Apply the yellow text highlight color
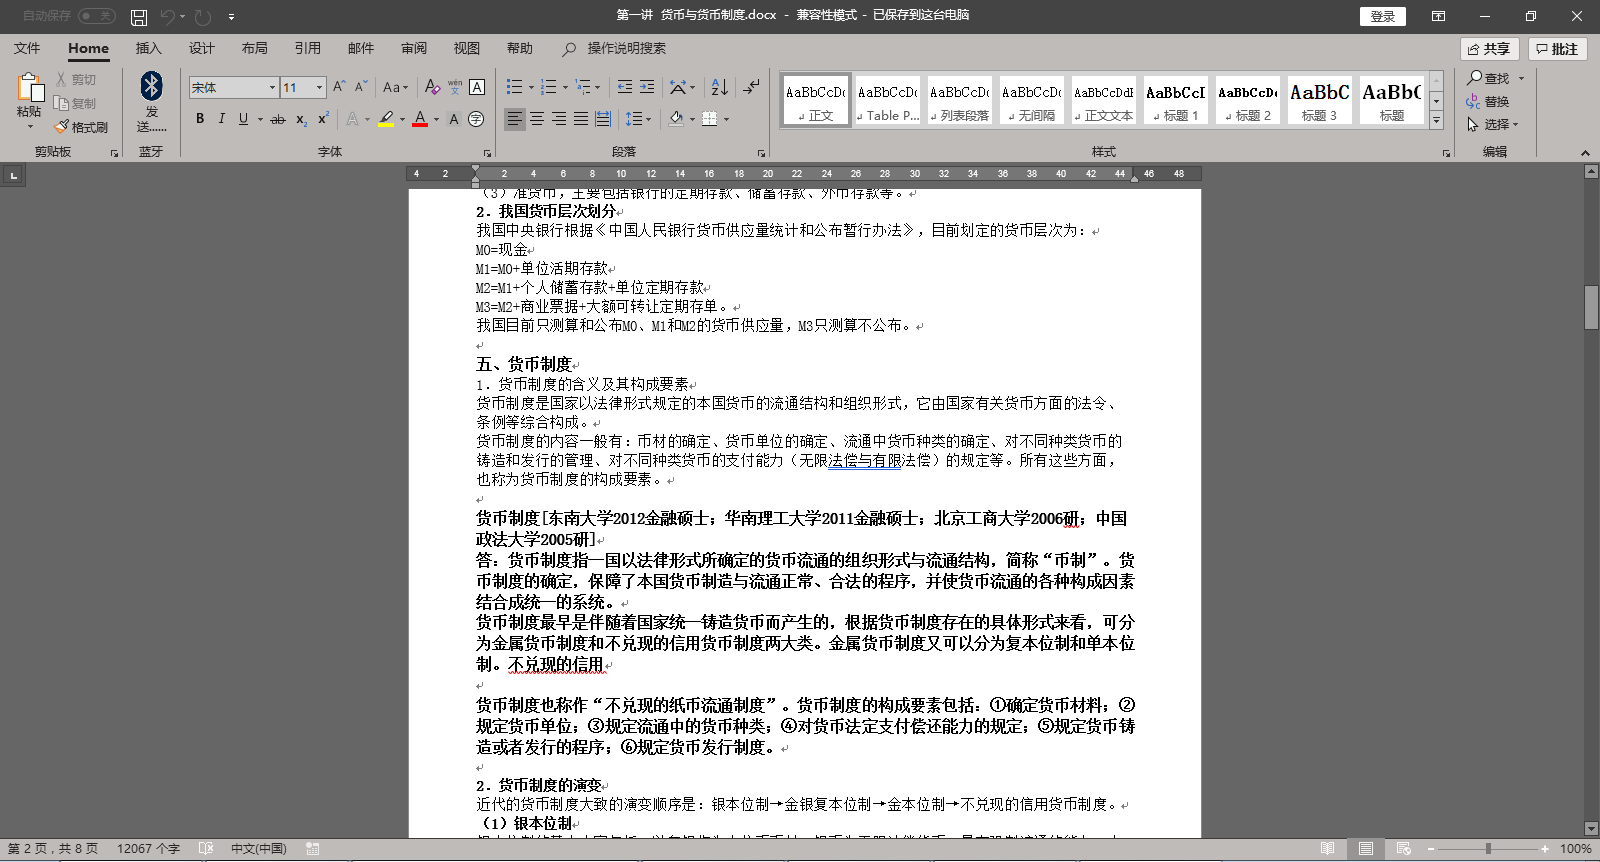The width and height of the screenshot is (1600, 862). (x=386, y=119)
